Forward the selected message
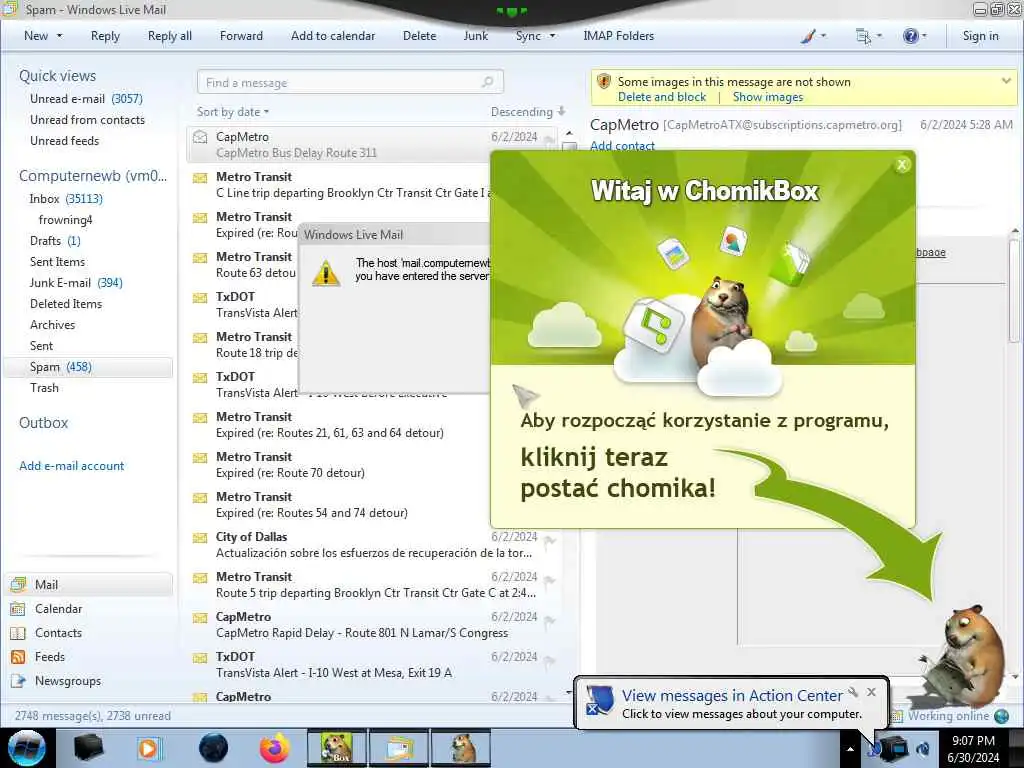Viewport: 1024px width, 768px height. click(241, 36)
